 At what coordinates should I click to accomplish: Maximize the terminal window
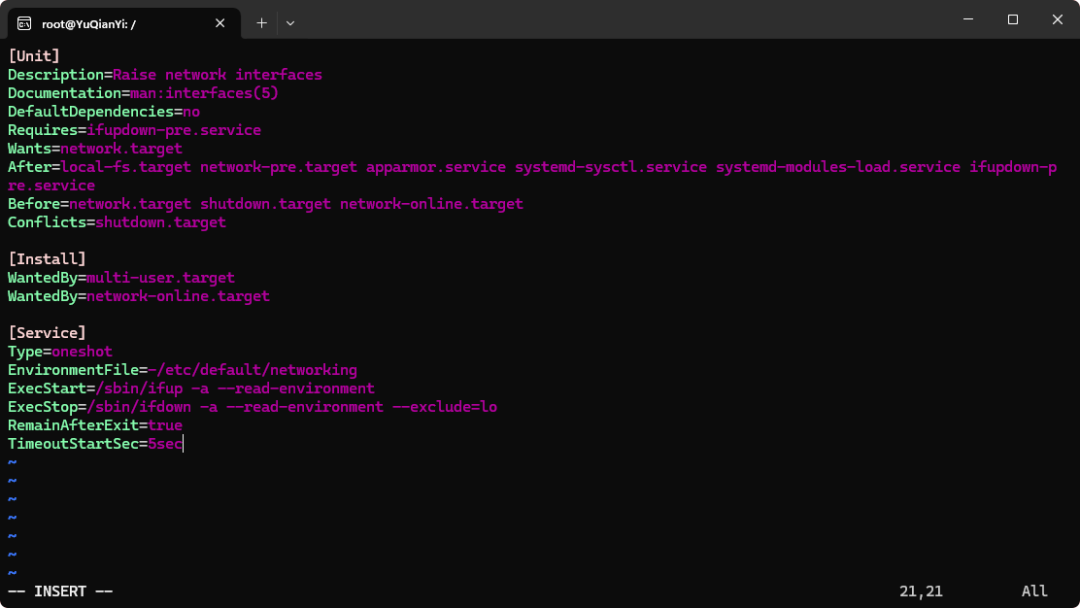point(1013,19)
